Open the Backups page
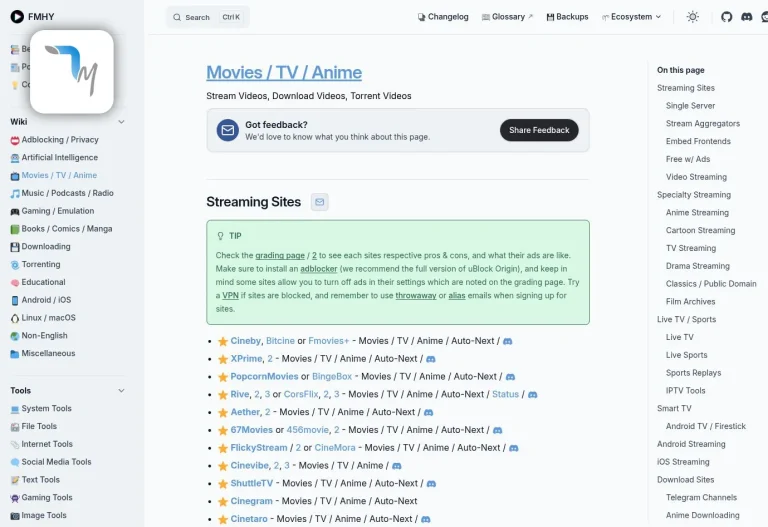The width and height of the screenshot is (768, 527). pos(567,17)
